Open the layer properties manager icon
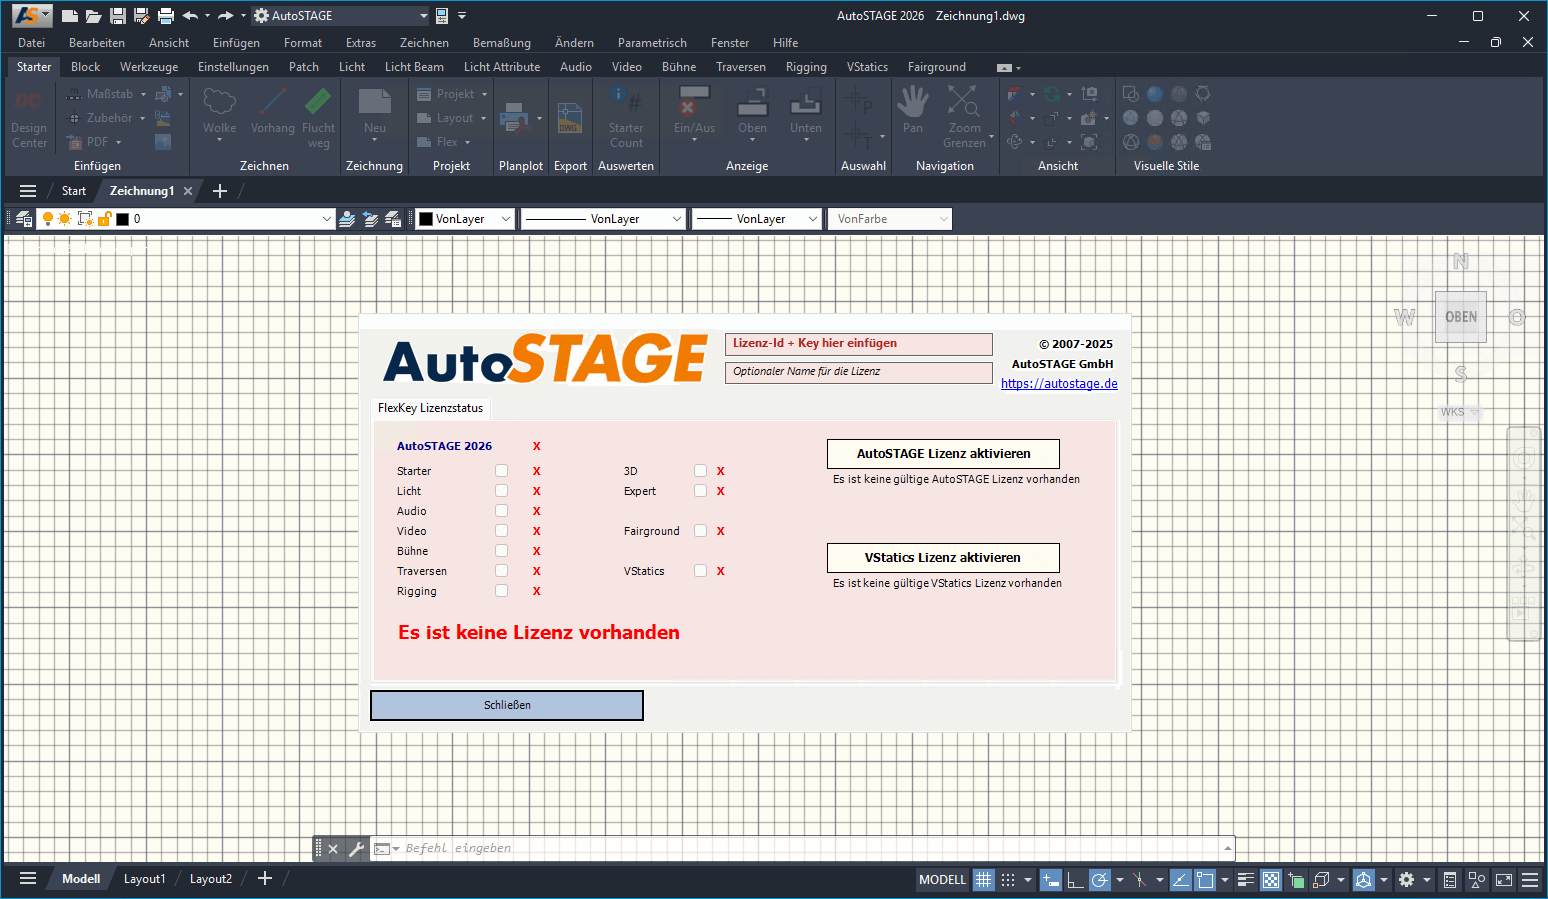The width and height of the screenshot is (1548, 899). [24, 219]
